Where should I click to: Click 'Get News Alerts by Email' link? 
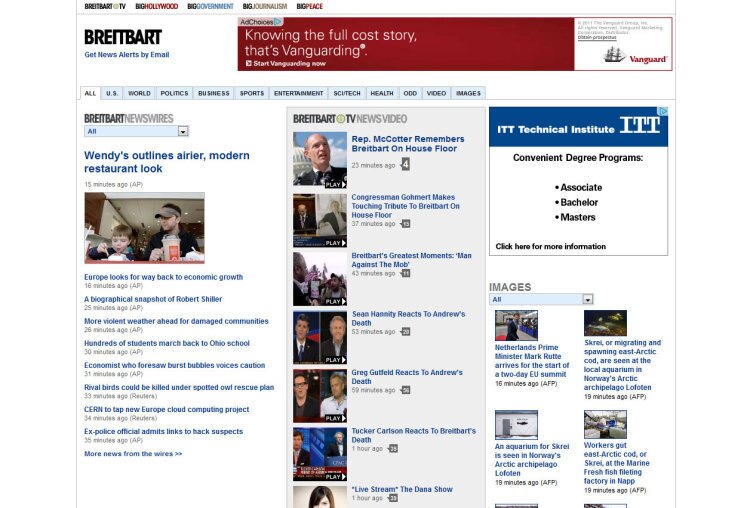(126, 55)
